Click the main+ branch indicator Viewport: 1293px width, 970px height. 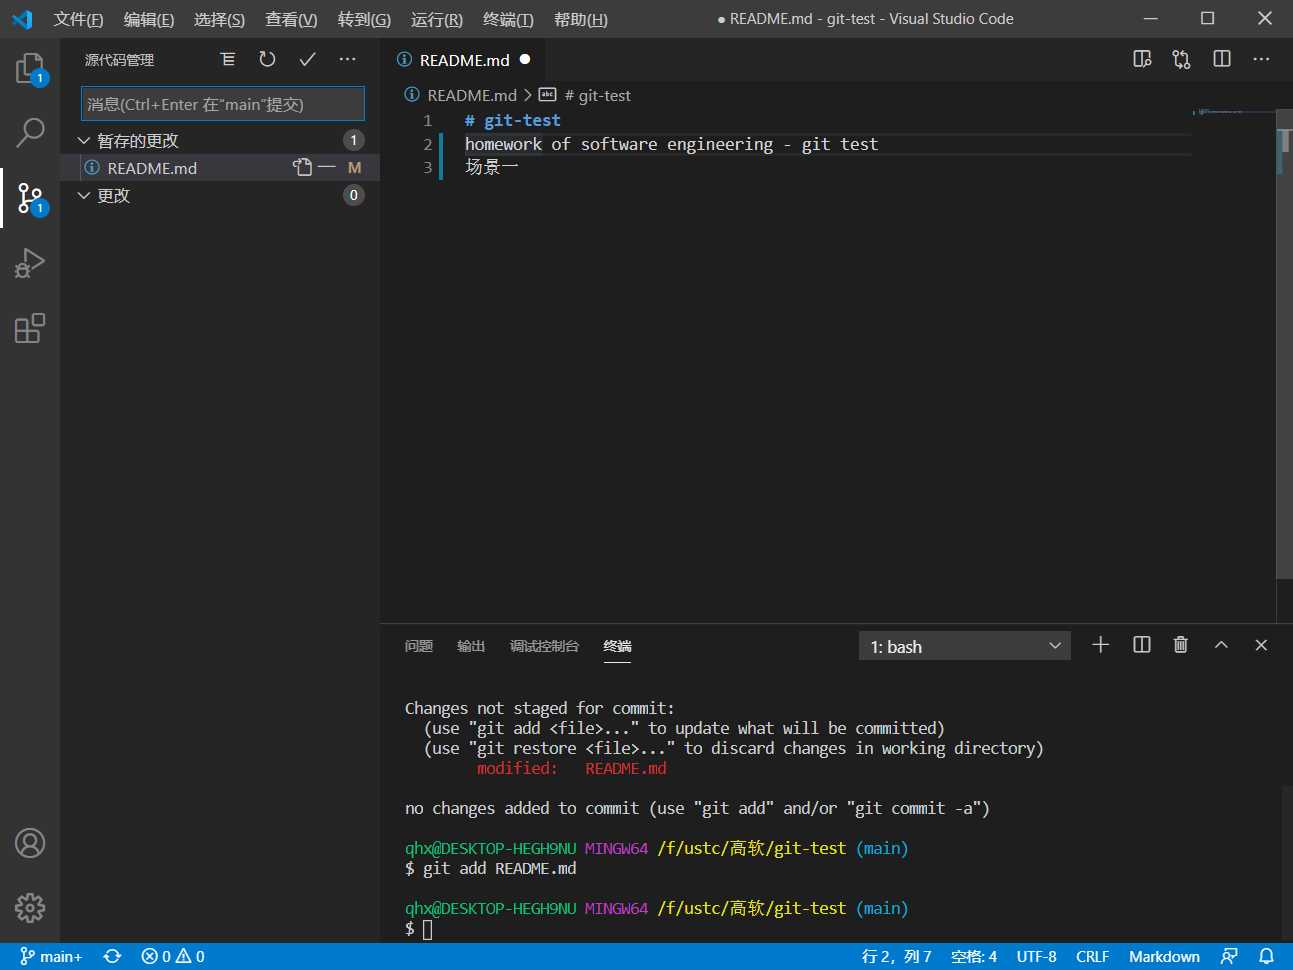[x=51, y=957]
